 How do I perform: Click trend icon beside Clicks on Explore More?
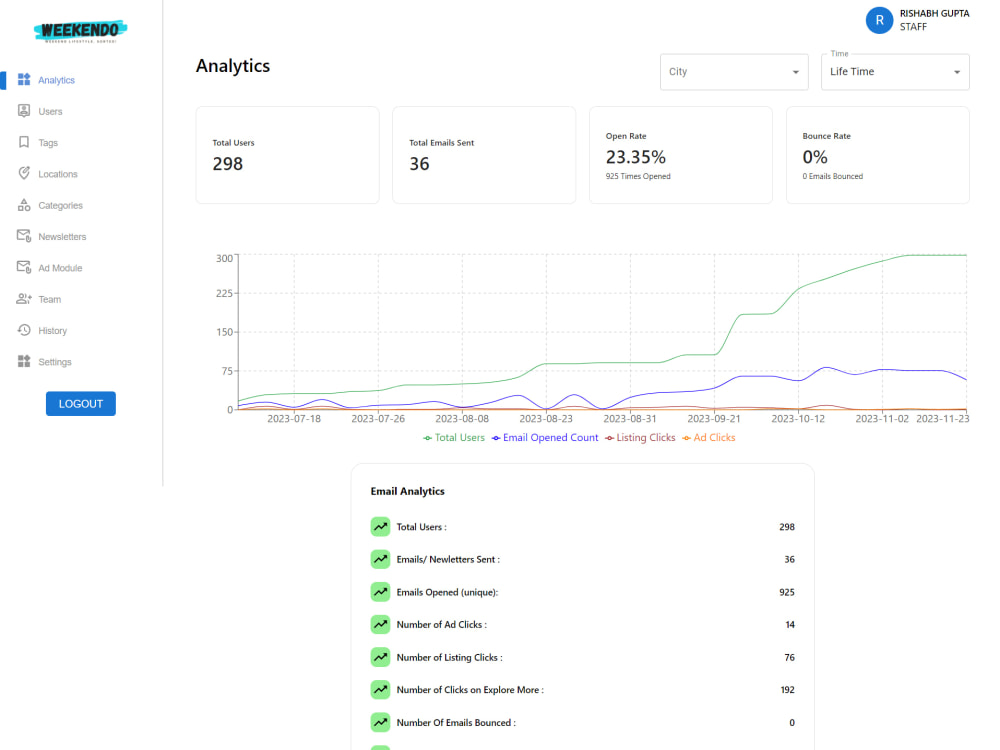(x=380, y=689)
